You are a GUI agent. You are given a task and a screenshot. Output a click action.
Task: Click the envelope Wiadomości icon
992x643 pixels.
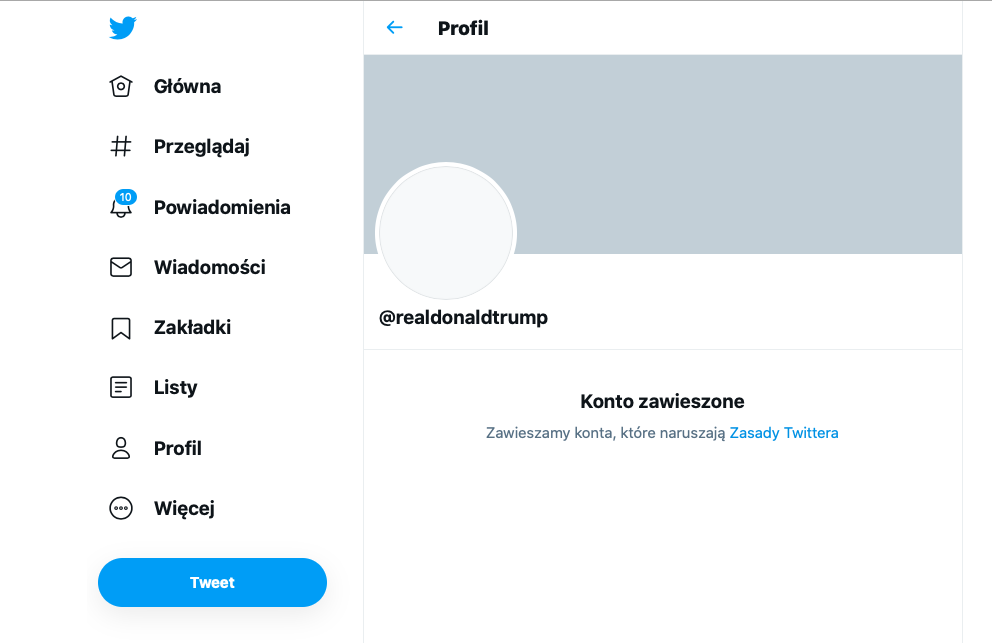[121, 268]
